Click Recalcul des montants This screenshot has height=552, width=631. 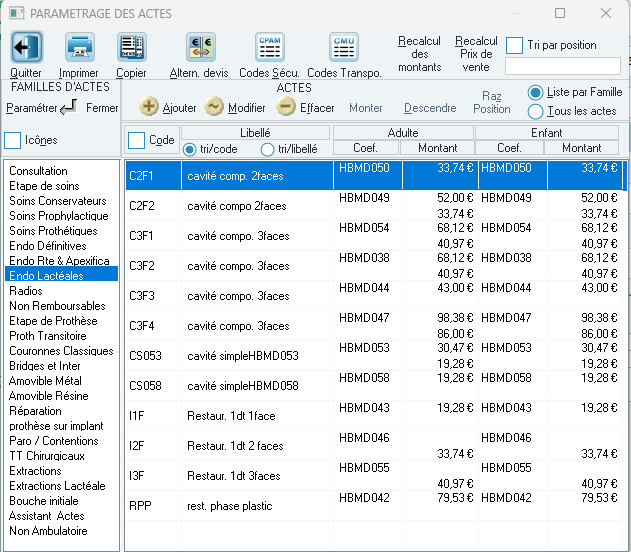(x=419, y=54)
